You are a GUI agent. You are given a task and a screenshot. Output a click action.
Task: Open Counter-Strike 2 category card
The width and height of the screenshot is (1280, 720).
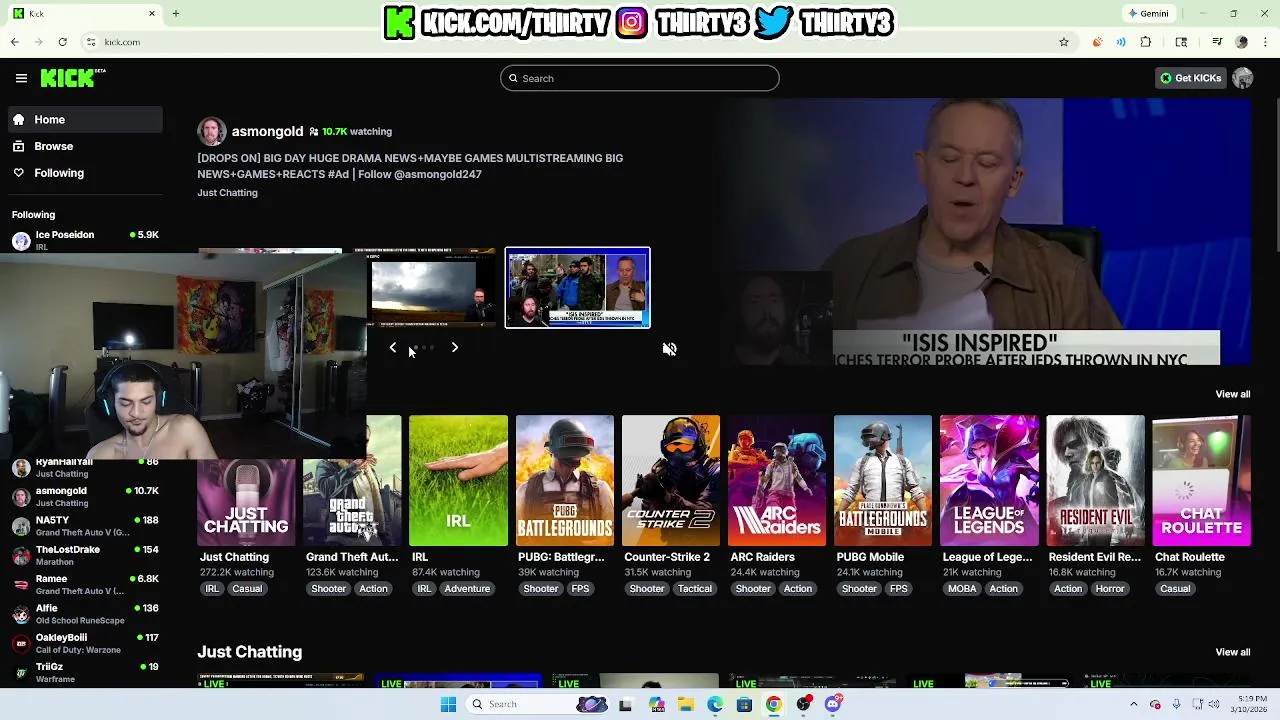coord(670,481)
